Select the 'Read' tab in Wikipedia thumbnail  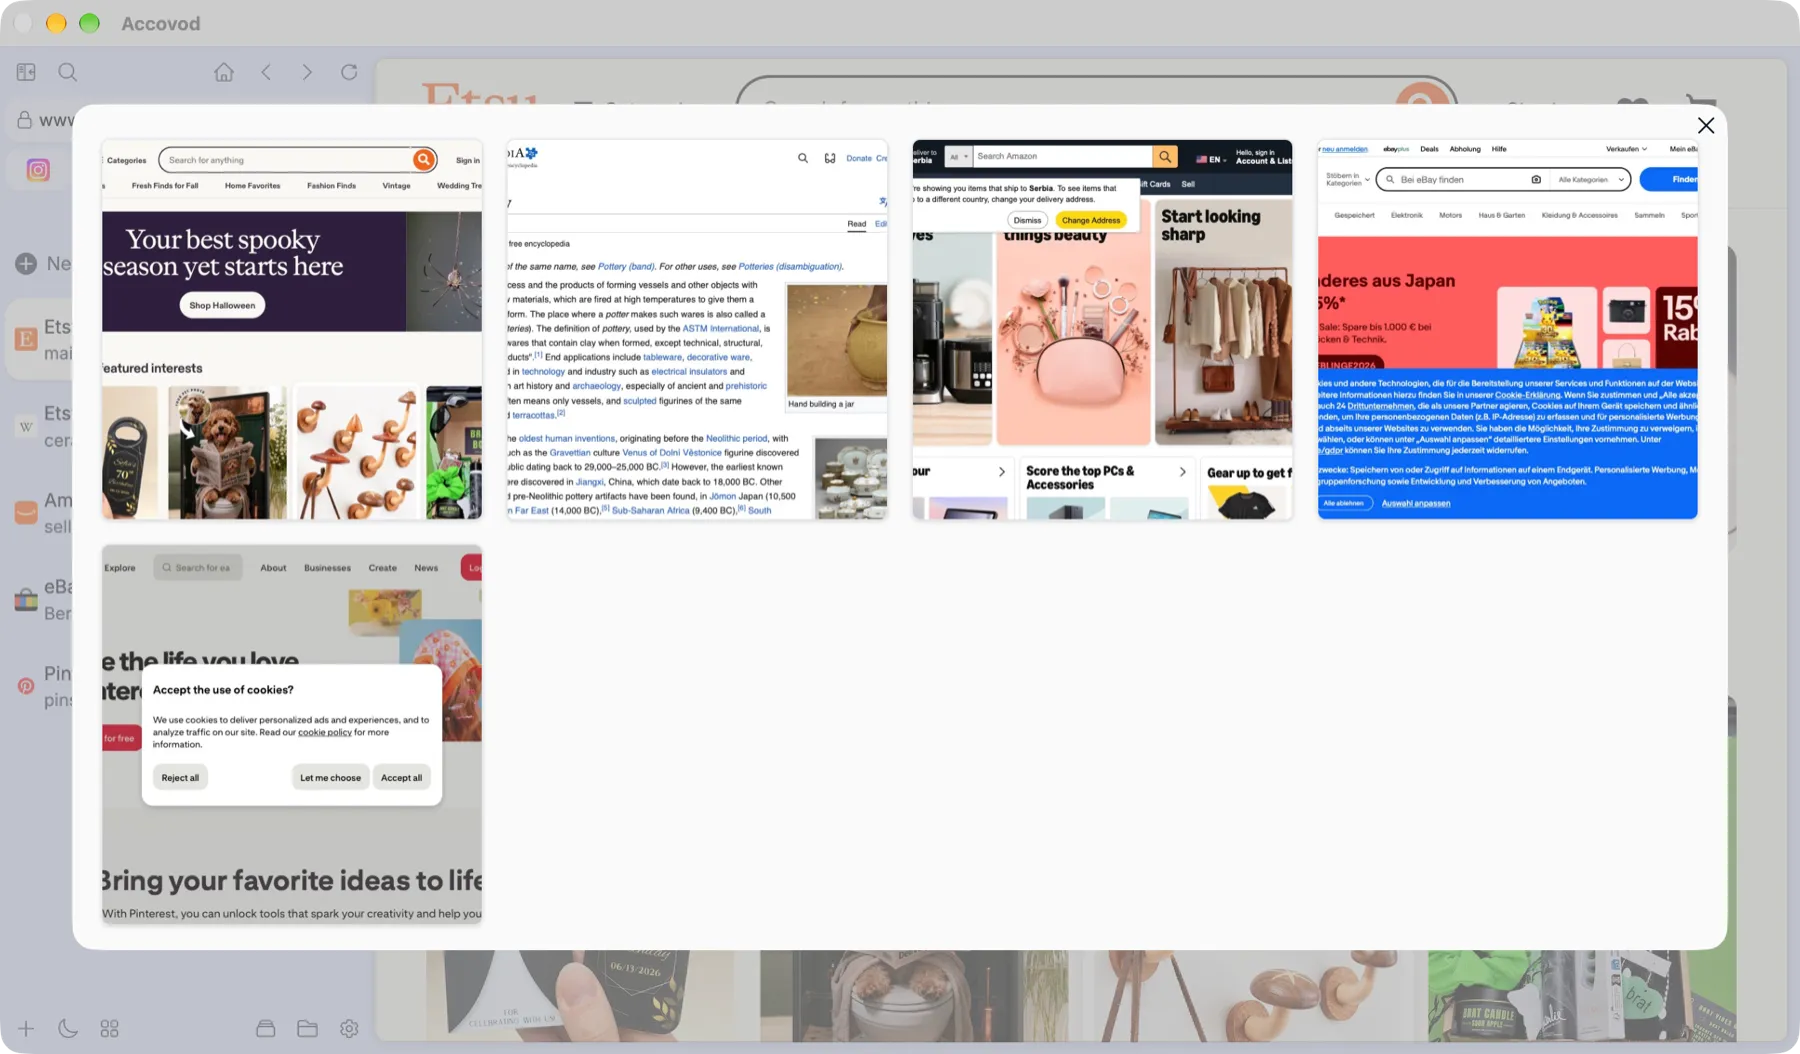coord(857,224)
